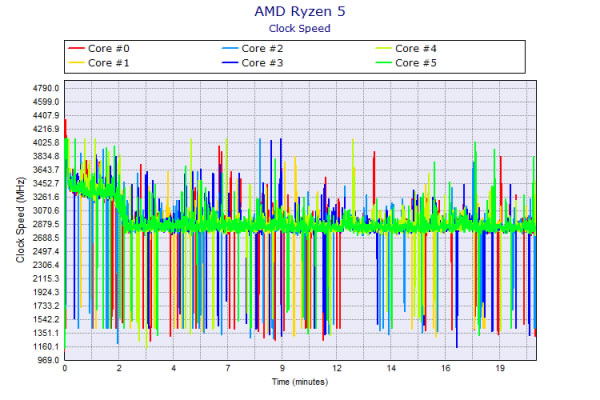Screen dimensions: 600x400
Task: Click the 14 minute x-axis tick
Action: coord(391,368)
